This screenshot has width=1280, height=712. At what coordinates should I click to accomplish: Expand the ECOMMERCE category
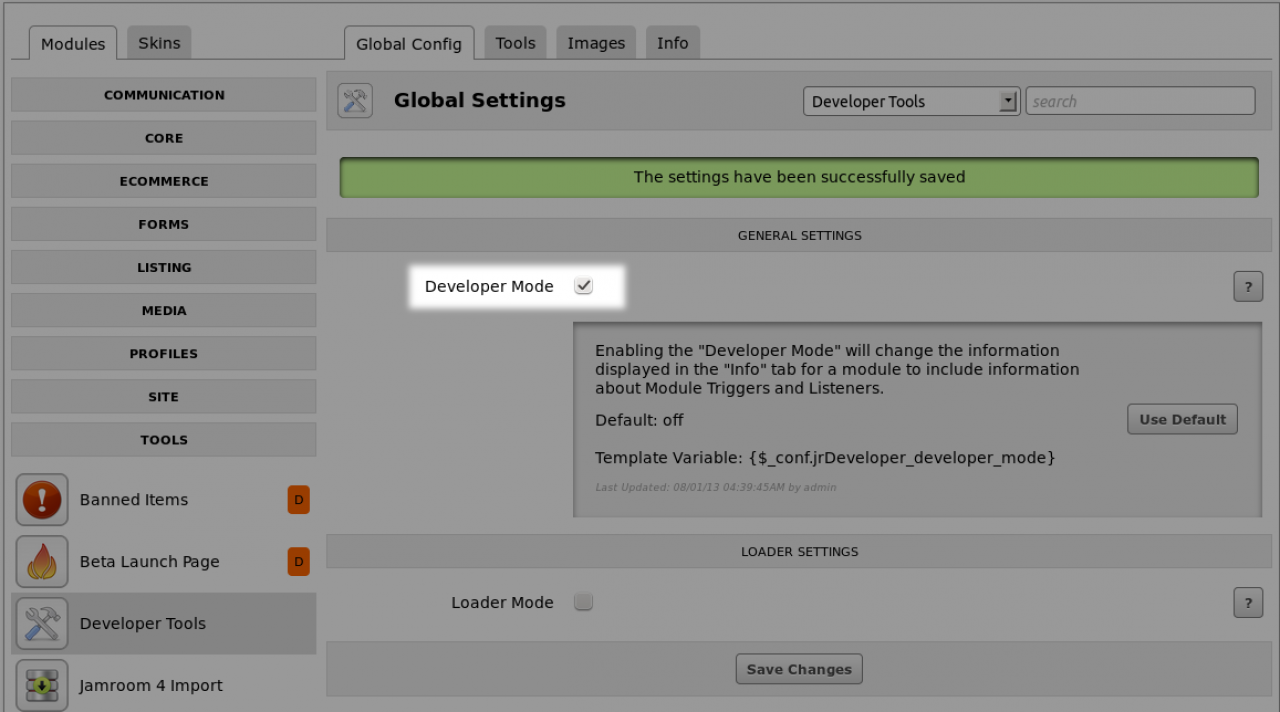(164, 181)
